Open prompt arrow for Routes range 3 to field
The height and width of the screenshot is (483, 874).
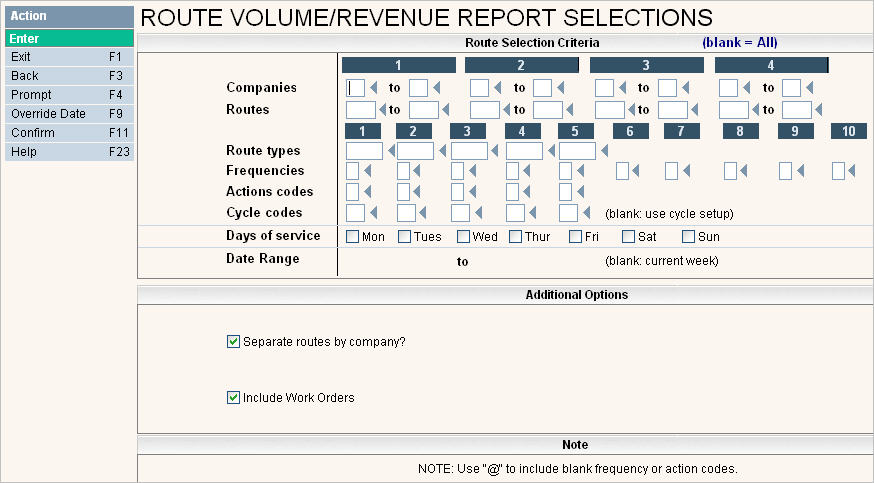point(695,110)
